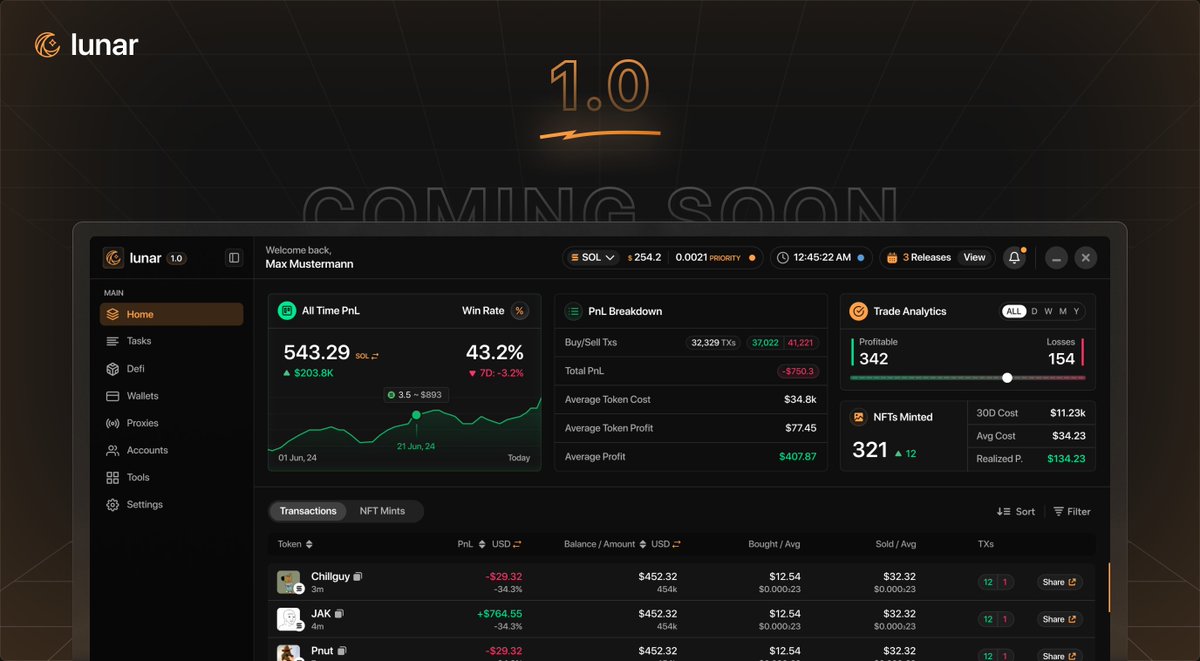Sort by Token column arrows

pos(309,544)
